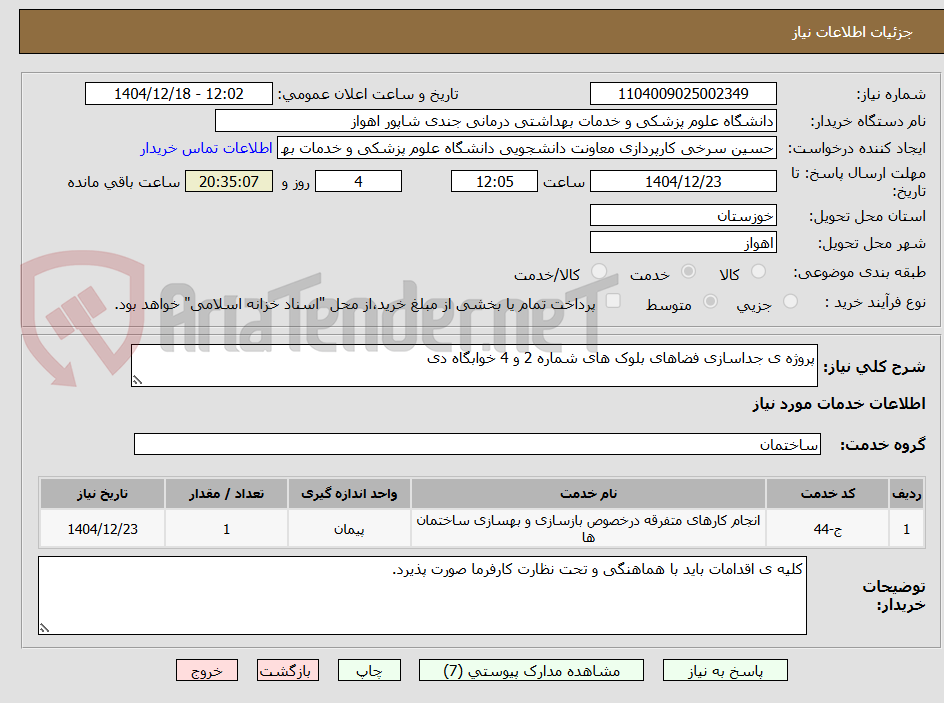Open the اطلاعات تماس خریدار link
944x703 pixels.
coord(206,148)
